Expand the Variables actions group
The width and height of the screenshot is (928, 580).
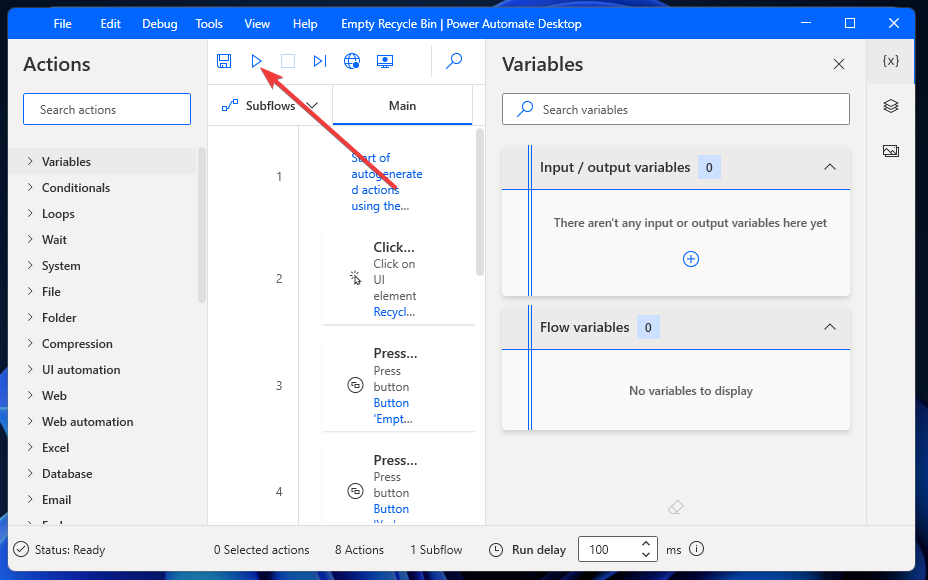point(30,161)
